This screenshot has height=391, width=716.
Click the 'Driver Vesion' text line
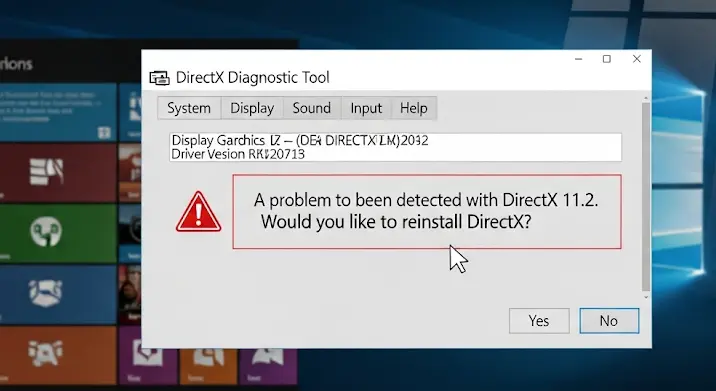(x=238, y=154)
